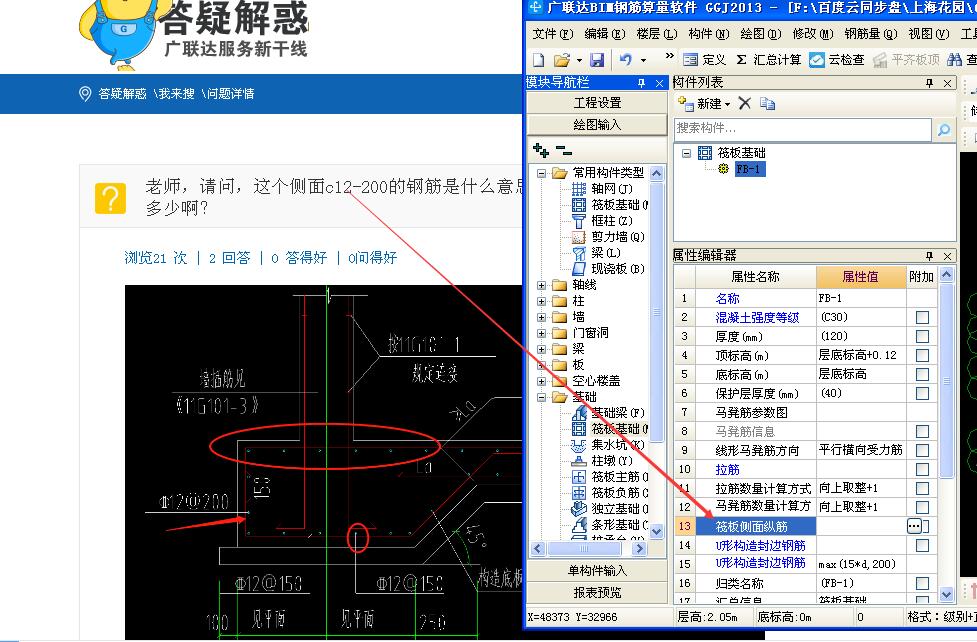Expand the toolbar overflow chevron
The image size is (977, 642).
[670, 56]
